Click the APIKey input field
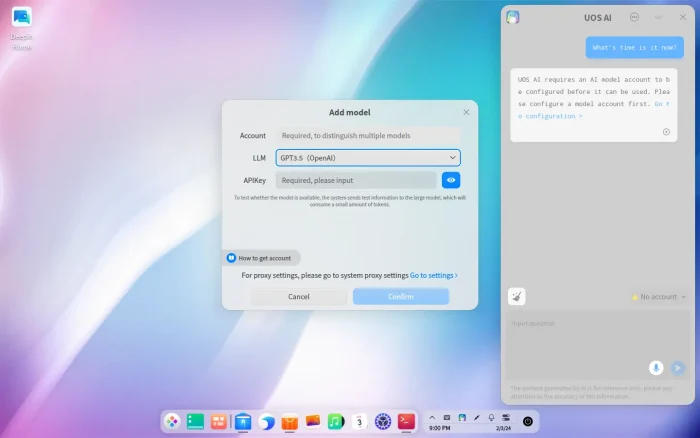 click(x=356, y=180)
